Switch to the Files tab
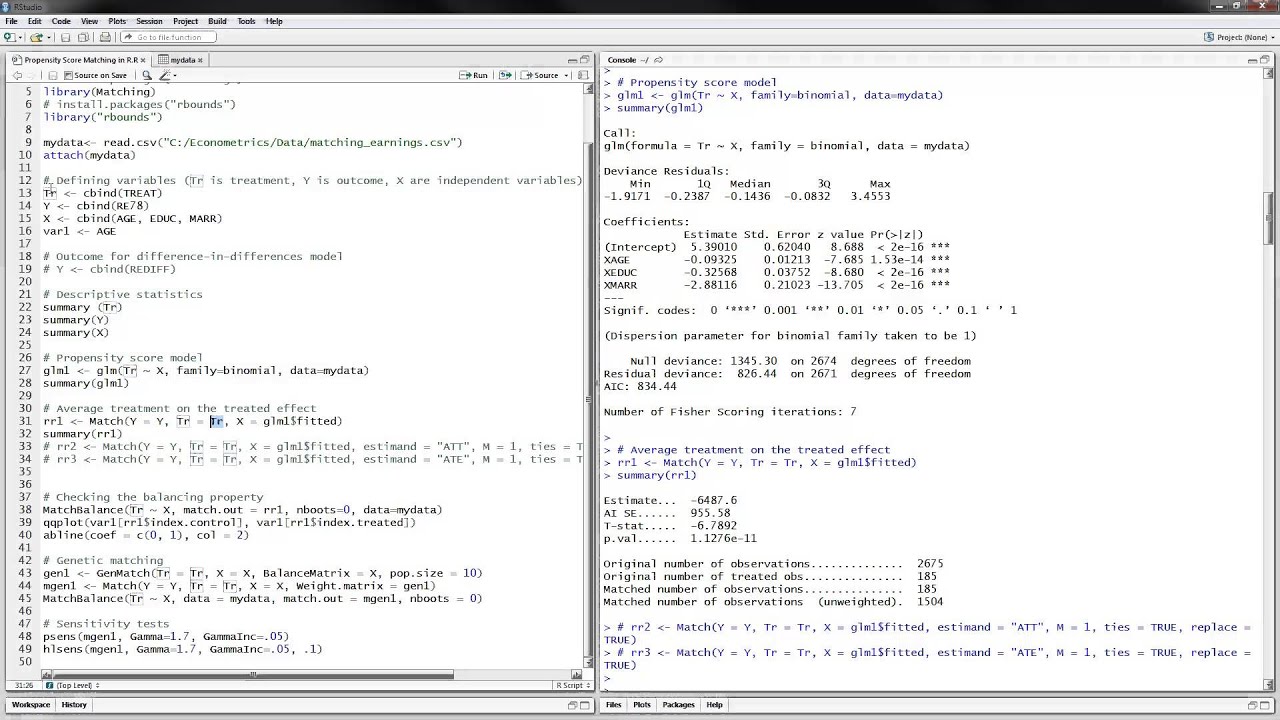1280x720 pixels. (x=613, y=705)
